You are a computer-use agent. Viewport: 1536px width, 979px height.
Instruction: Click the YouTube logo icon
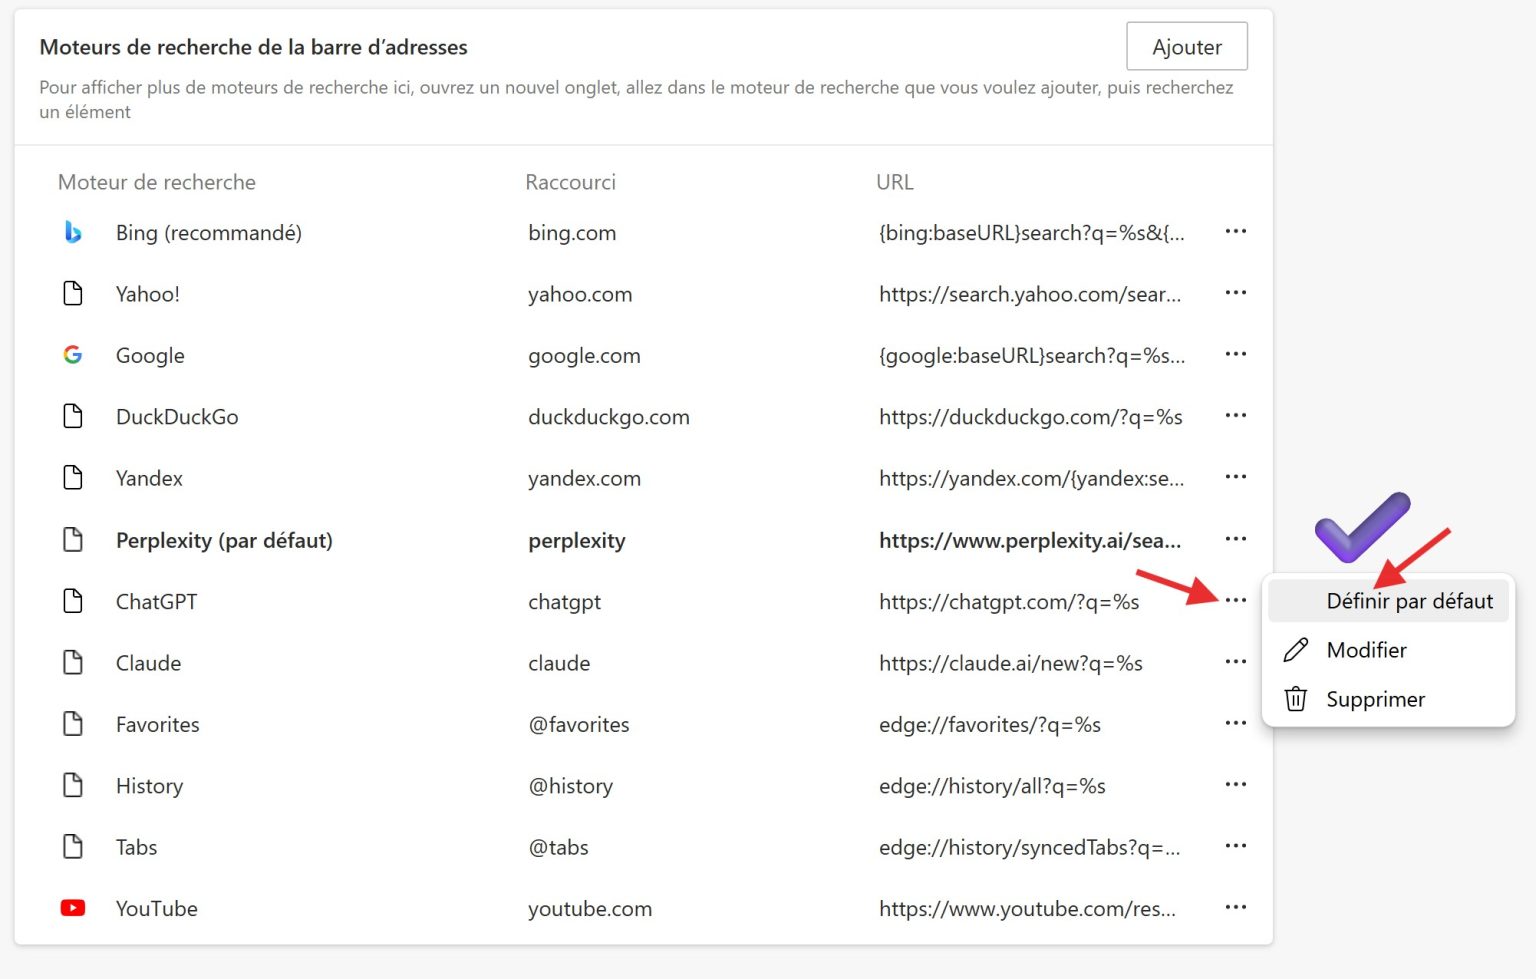click(73, 908)
